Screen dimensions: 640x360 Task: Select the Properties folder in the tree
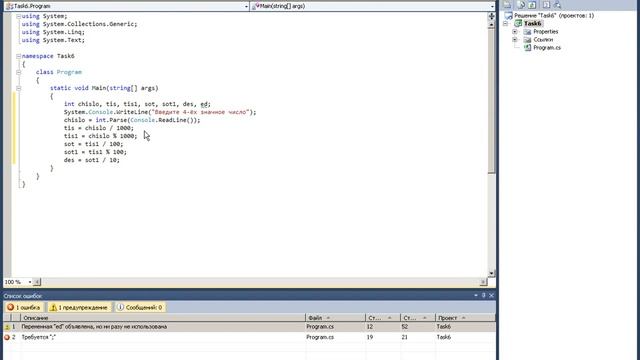(x=545, y=31)
